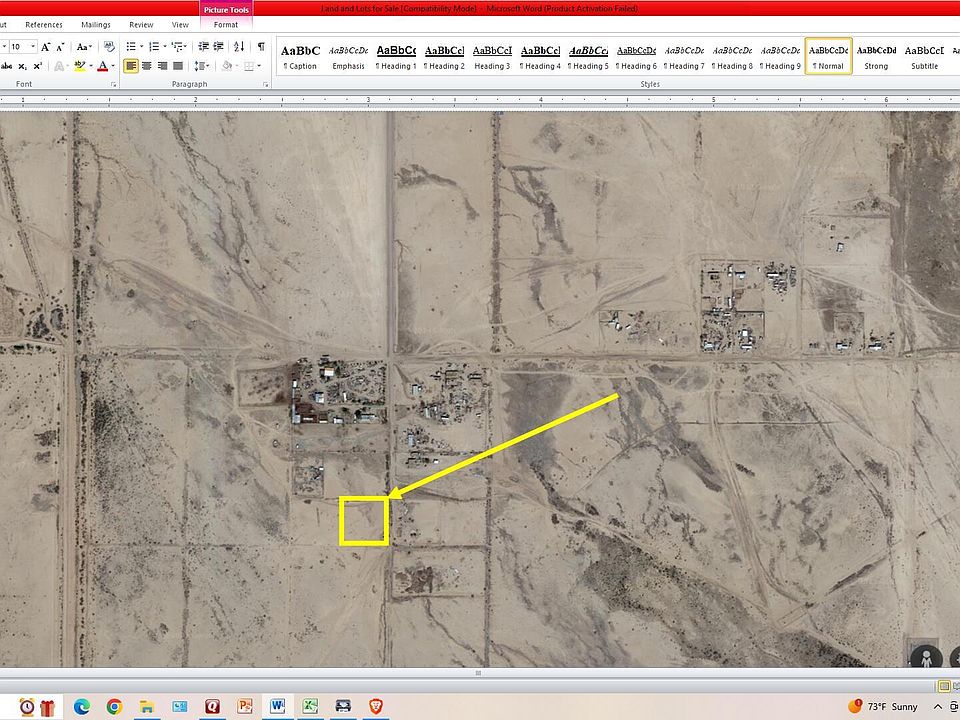Screen dimensions: 960x720
Task: Apply the Subtitle style
Action: coord(924,56)
